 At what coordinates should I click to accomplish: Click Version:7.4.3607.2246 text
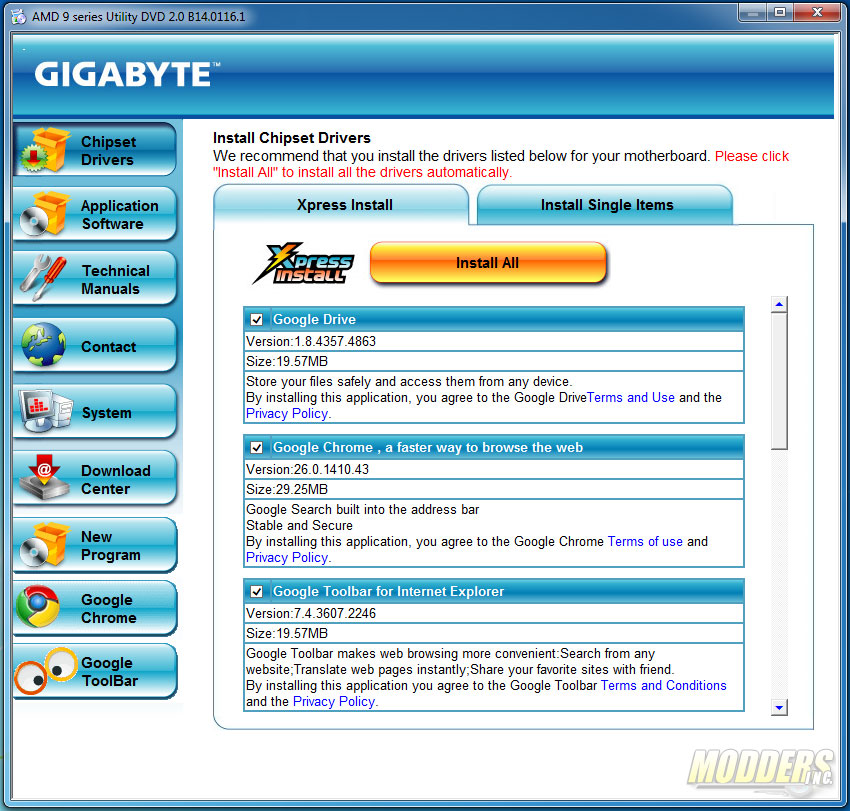tap(311, 614)
